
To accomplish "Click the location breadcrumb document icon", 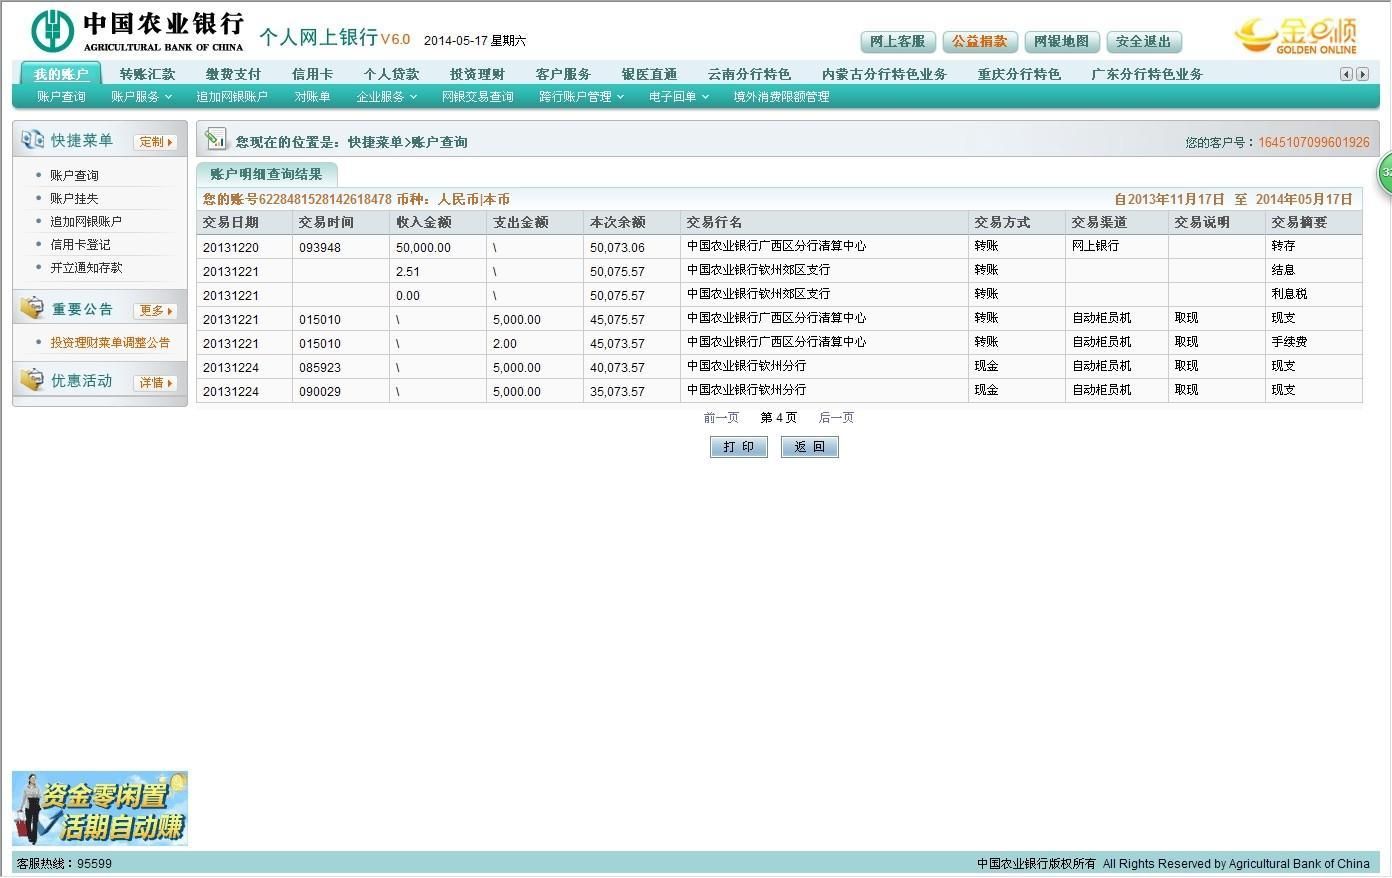I will click(x=215, y=140).
